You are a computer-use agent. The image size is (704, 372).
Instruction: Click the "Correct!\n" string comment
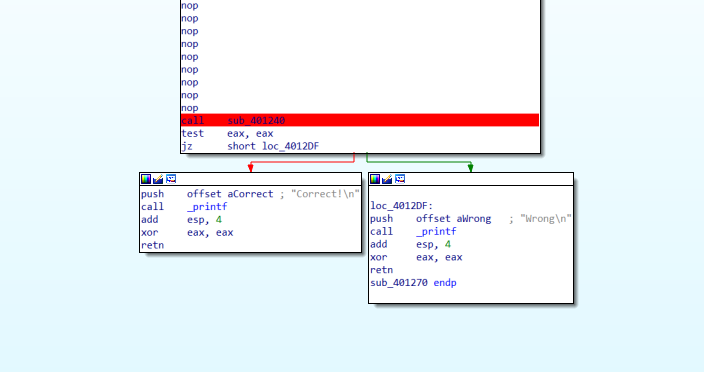coord(325,194)
